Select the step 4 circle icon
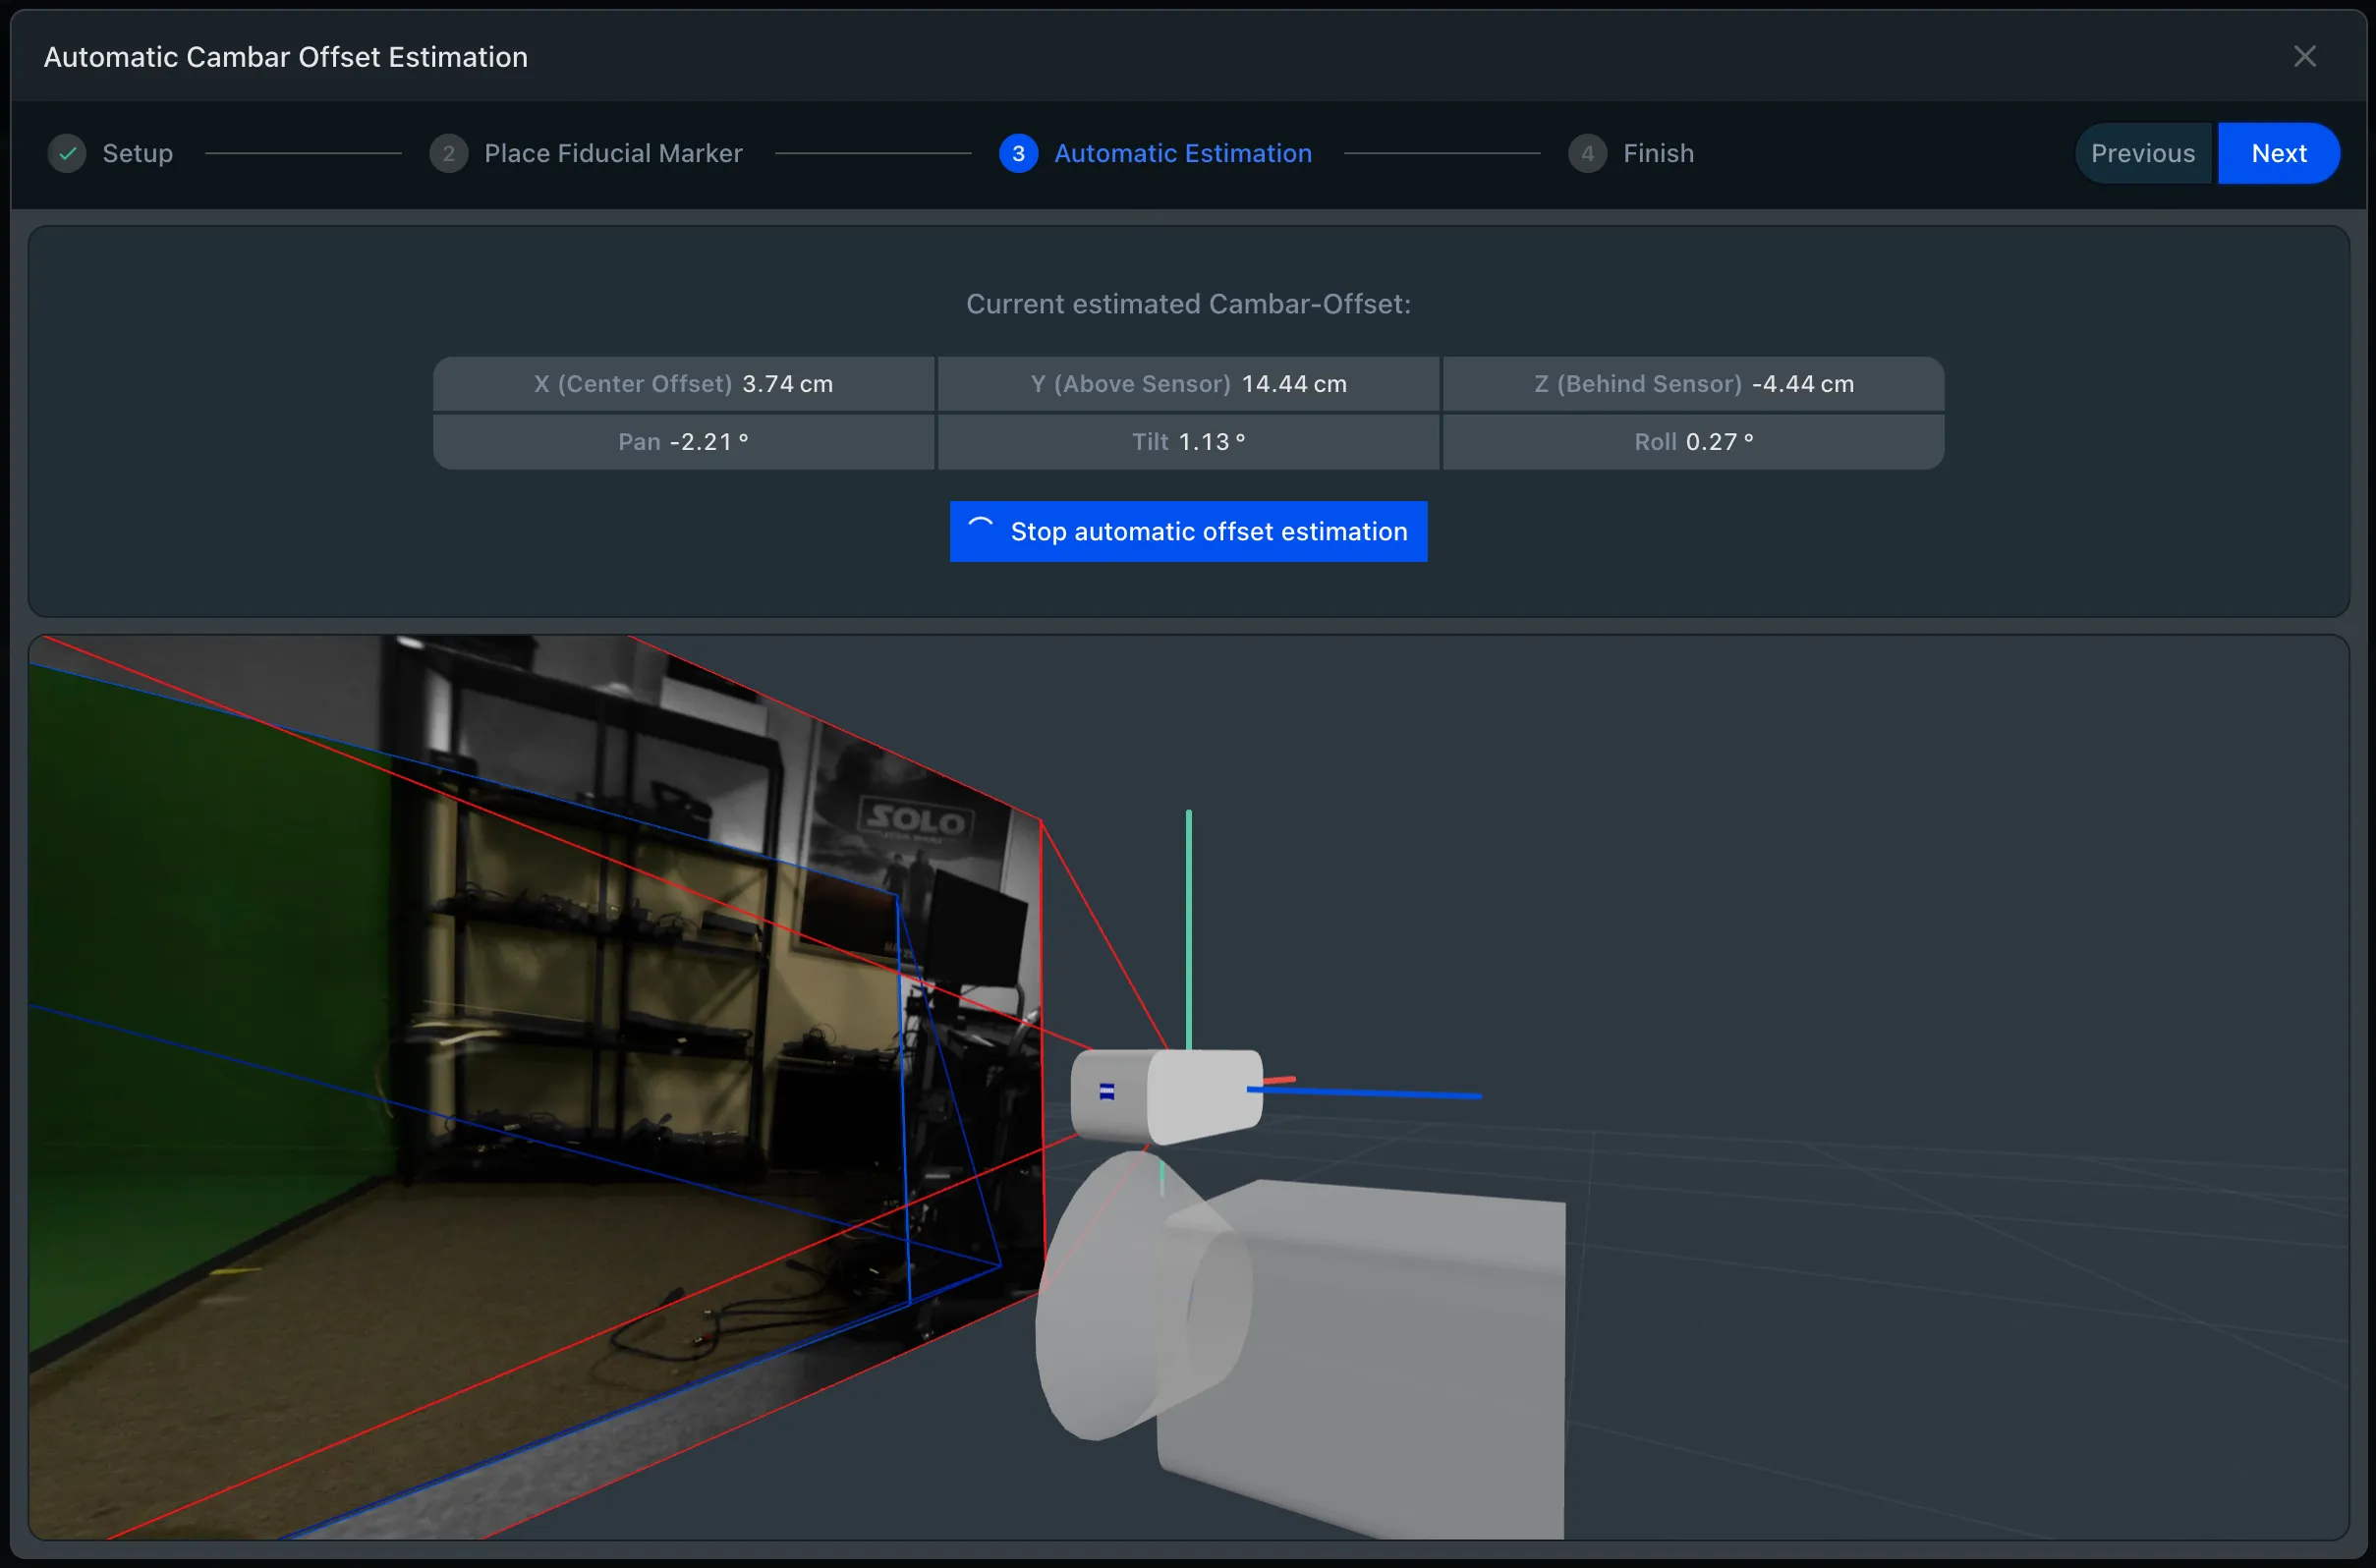Image resolution: width=2376 pixels, height=1568 pixels. pyautogui.click(x=1587, y=153)
